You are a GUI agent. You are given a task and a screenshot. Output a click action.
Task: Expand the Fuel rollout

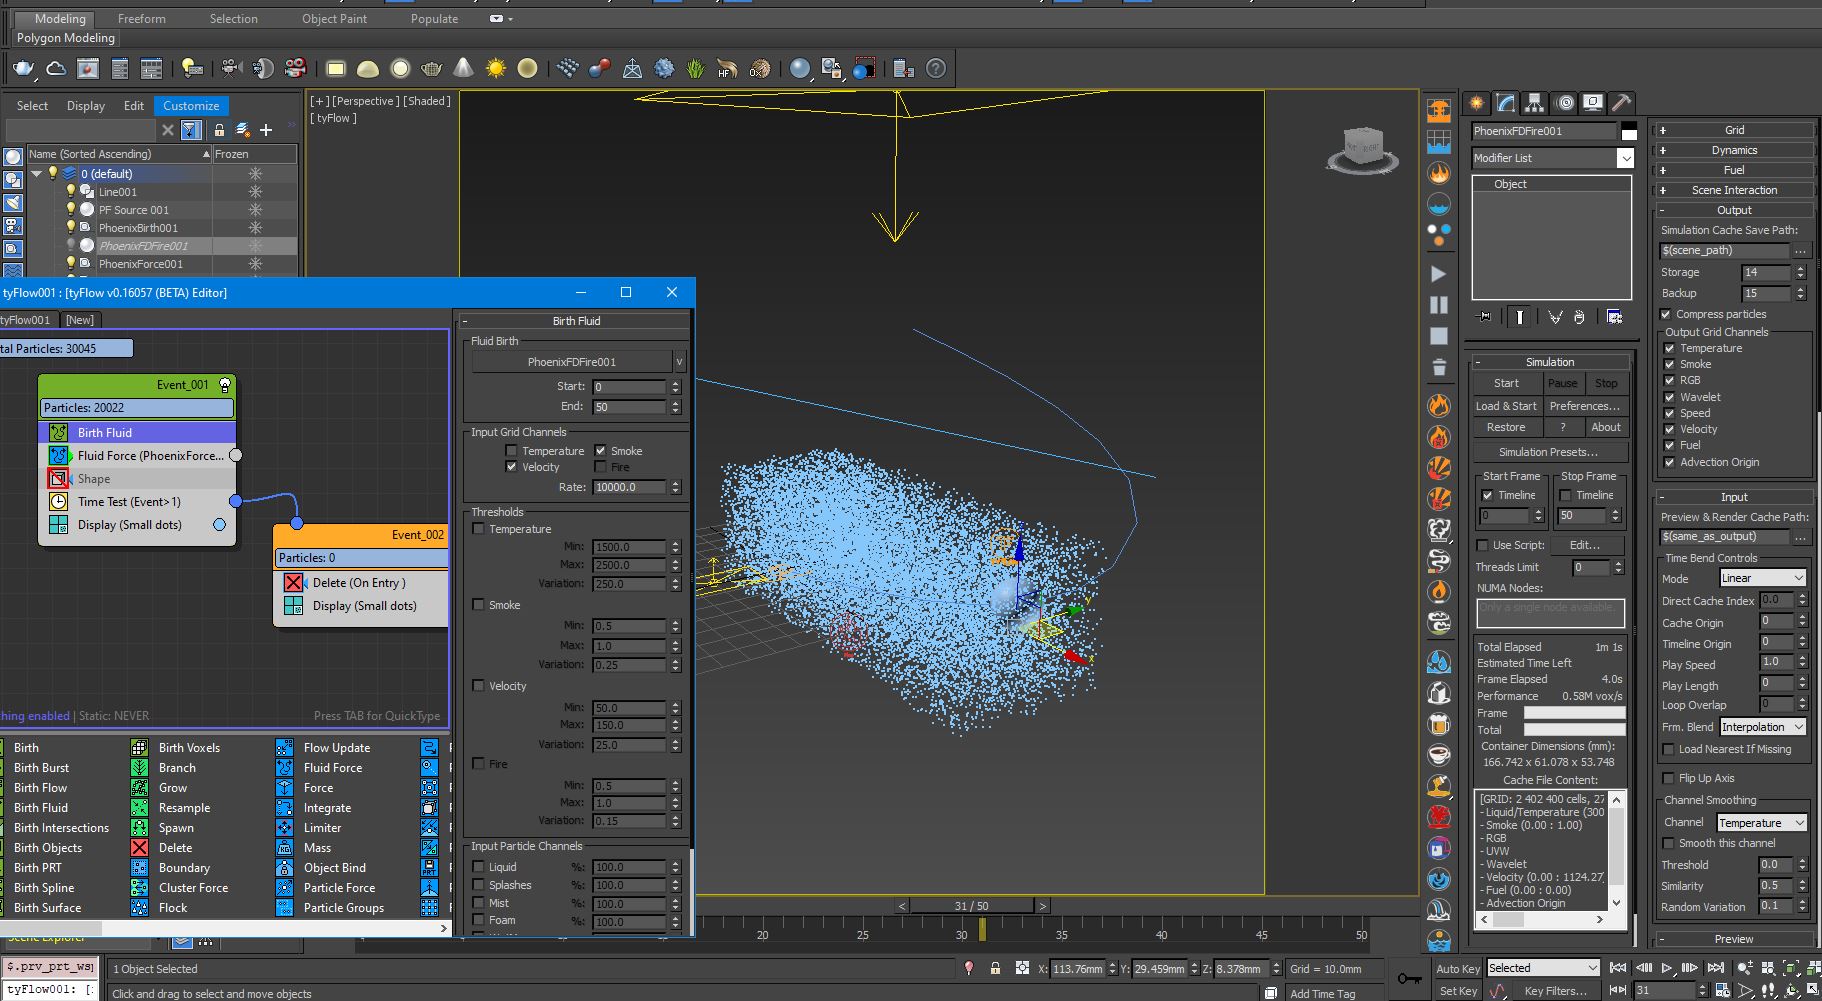(x=1734, y=170)
